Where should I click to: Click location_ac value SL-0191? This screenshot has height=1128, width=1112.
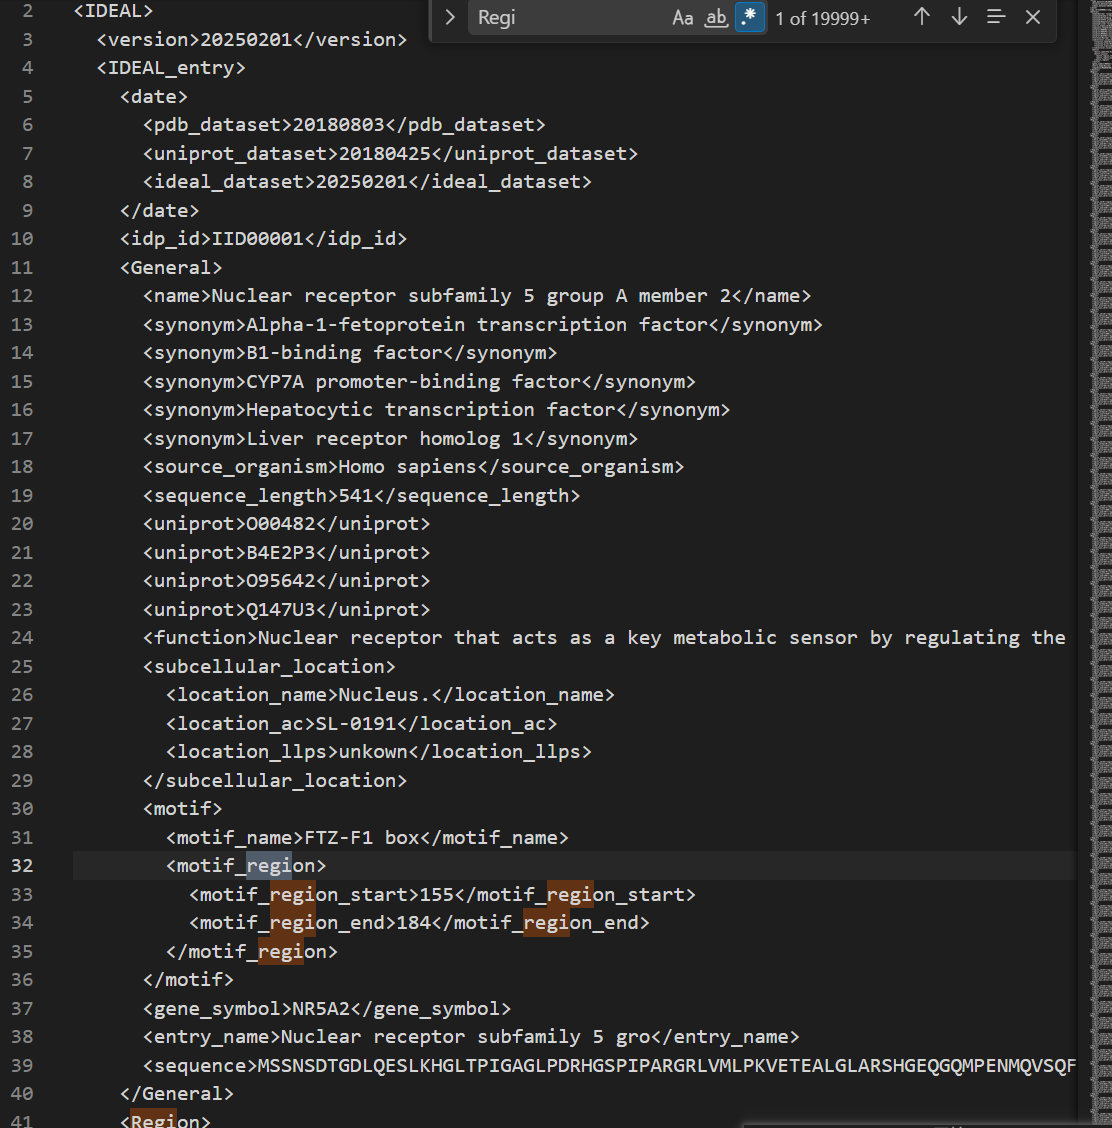point(355,723)
